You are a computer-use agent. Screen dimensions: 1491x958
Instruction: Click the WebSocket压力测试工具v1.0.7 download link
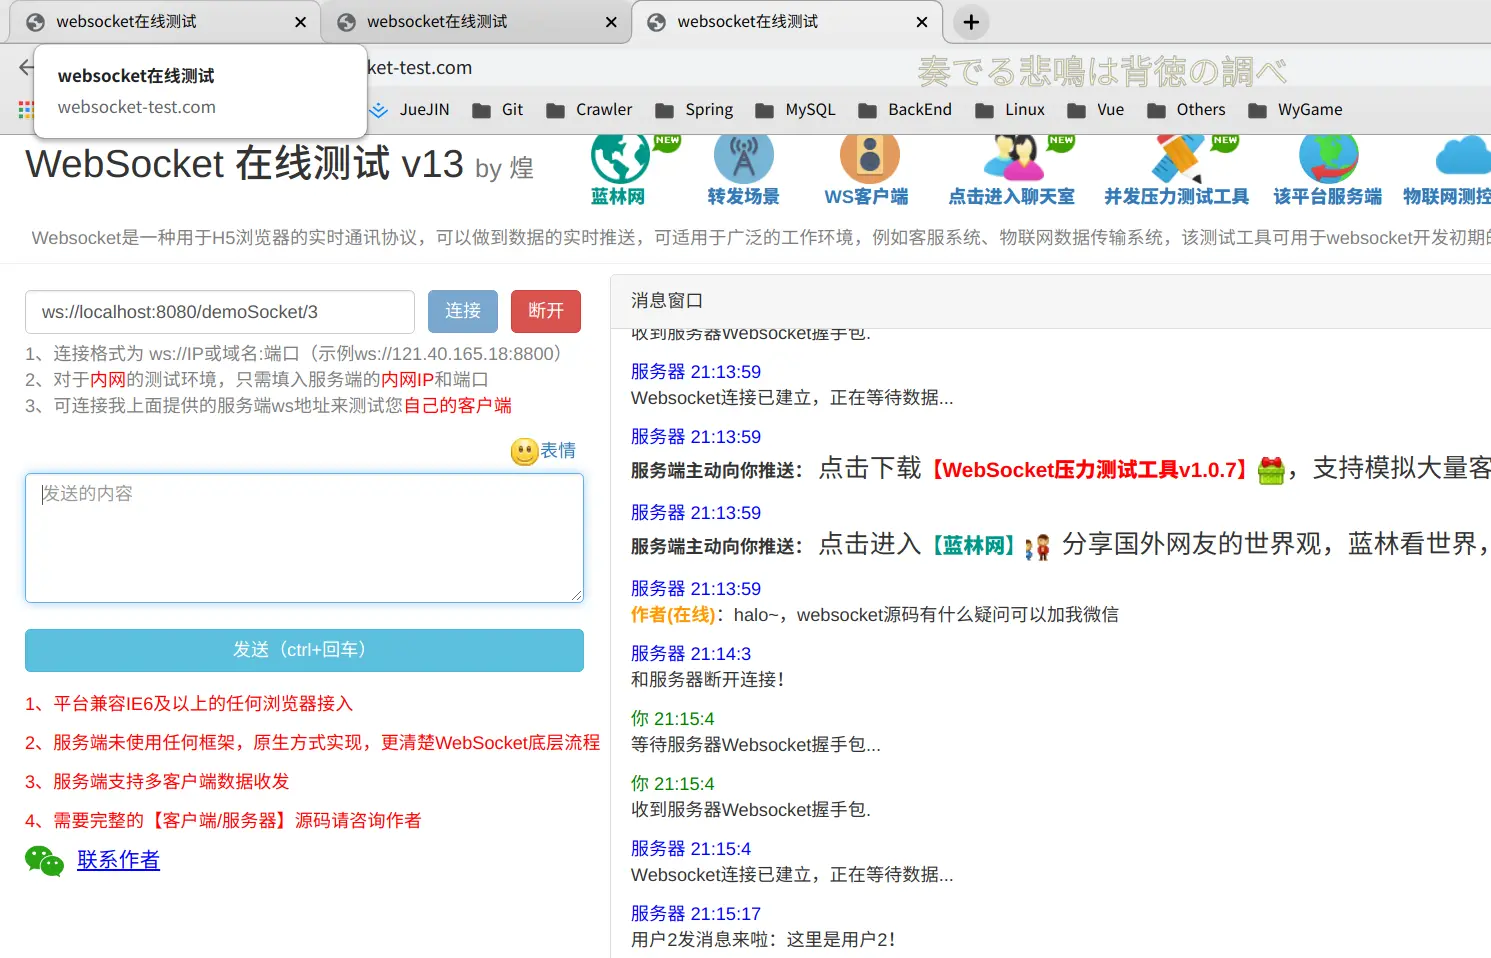tap(1090, 470)
